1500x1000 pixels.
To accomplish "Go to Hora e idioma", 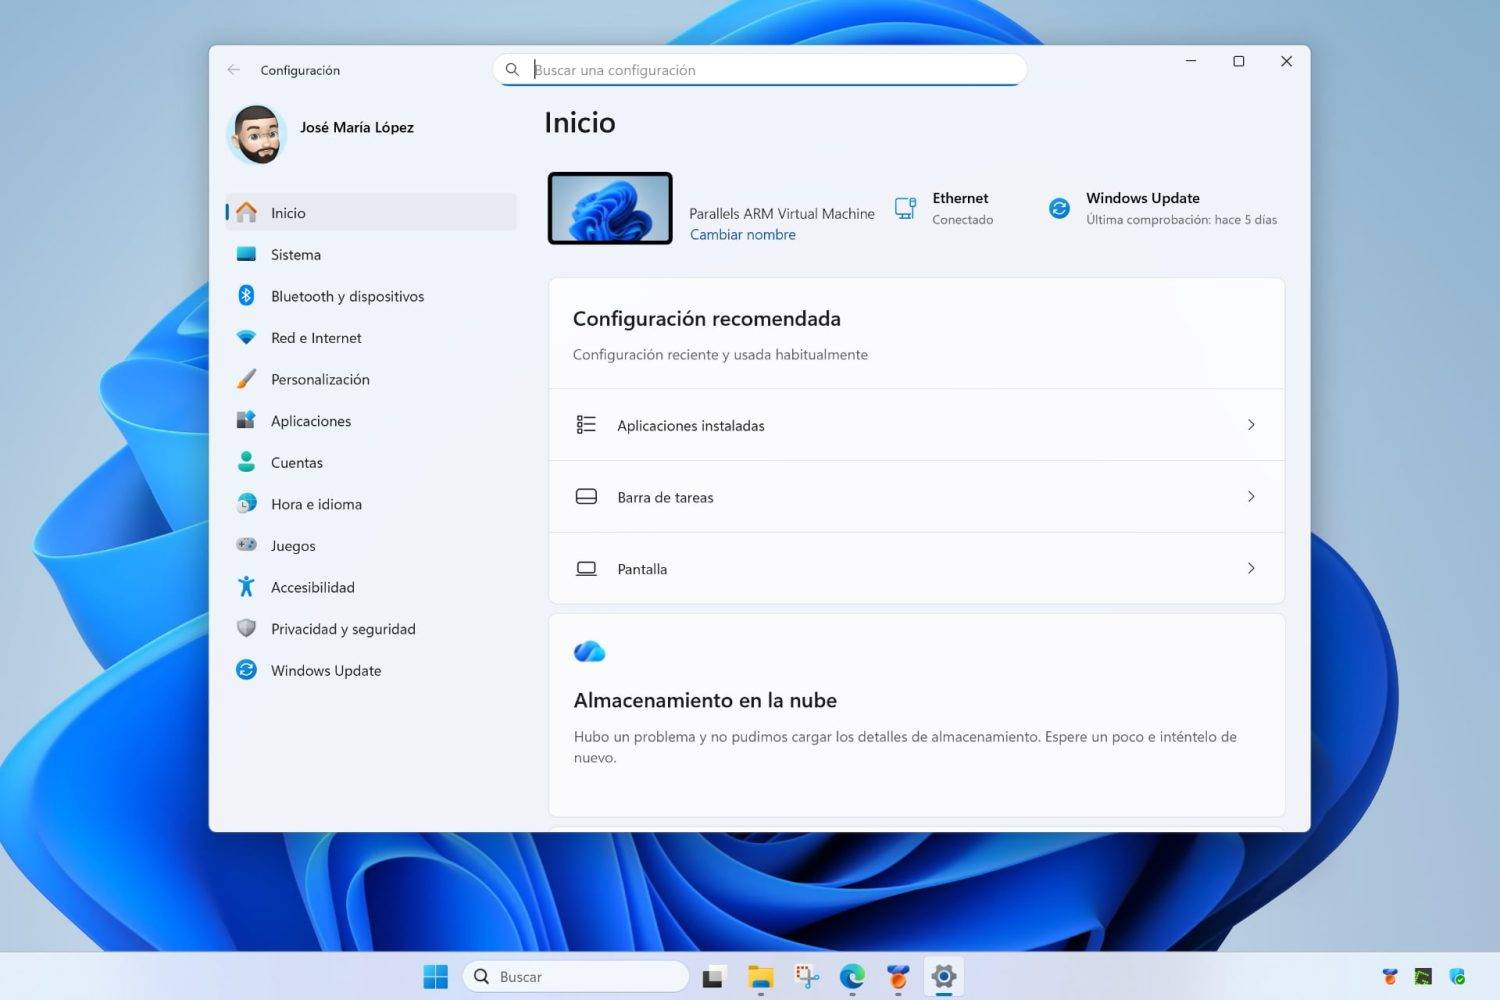I will 371,504.
